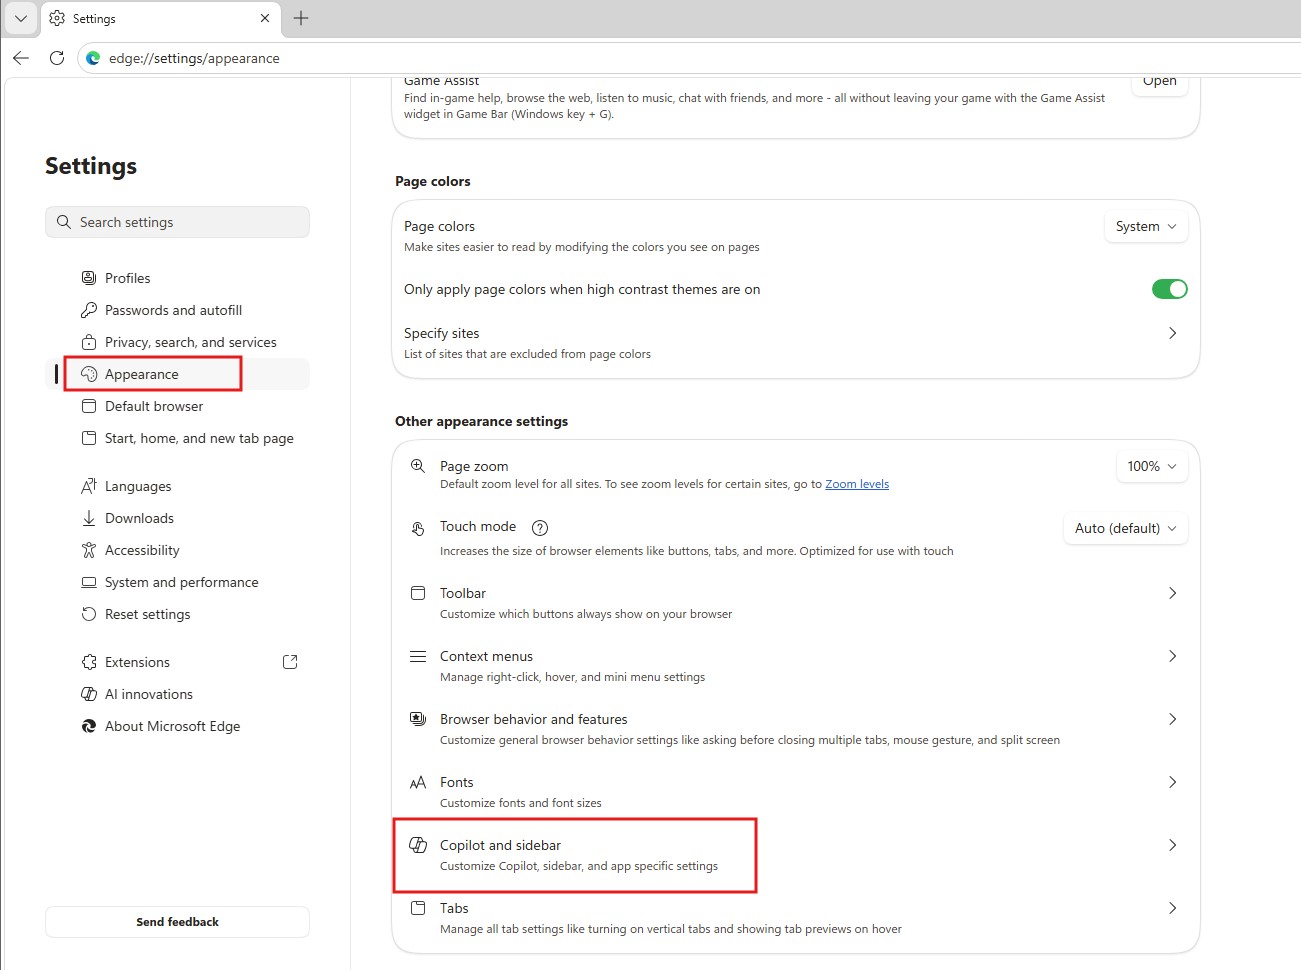This screenshot has width=1301, height=970.
Task: Click the Touch mode hand icon
Action: point(417,527)
